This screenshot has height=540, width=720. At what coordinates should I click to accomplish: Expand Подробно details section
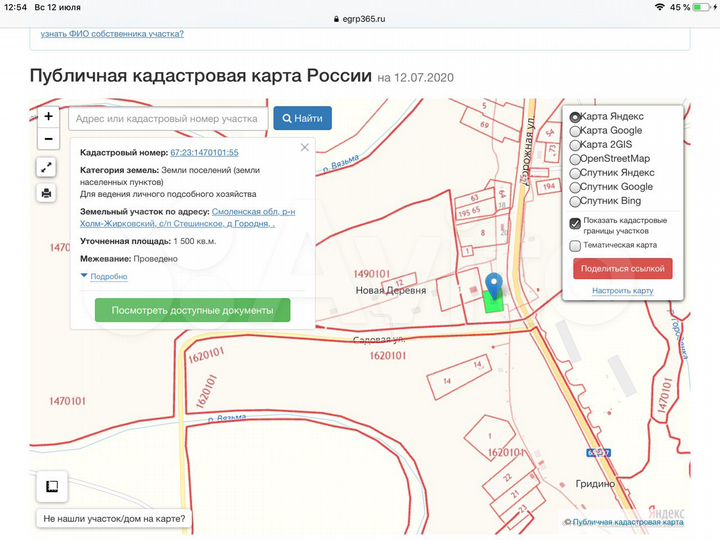[x=108, y=276]
